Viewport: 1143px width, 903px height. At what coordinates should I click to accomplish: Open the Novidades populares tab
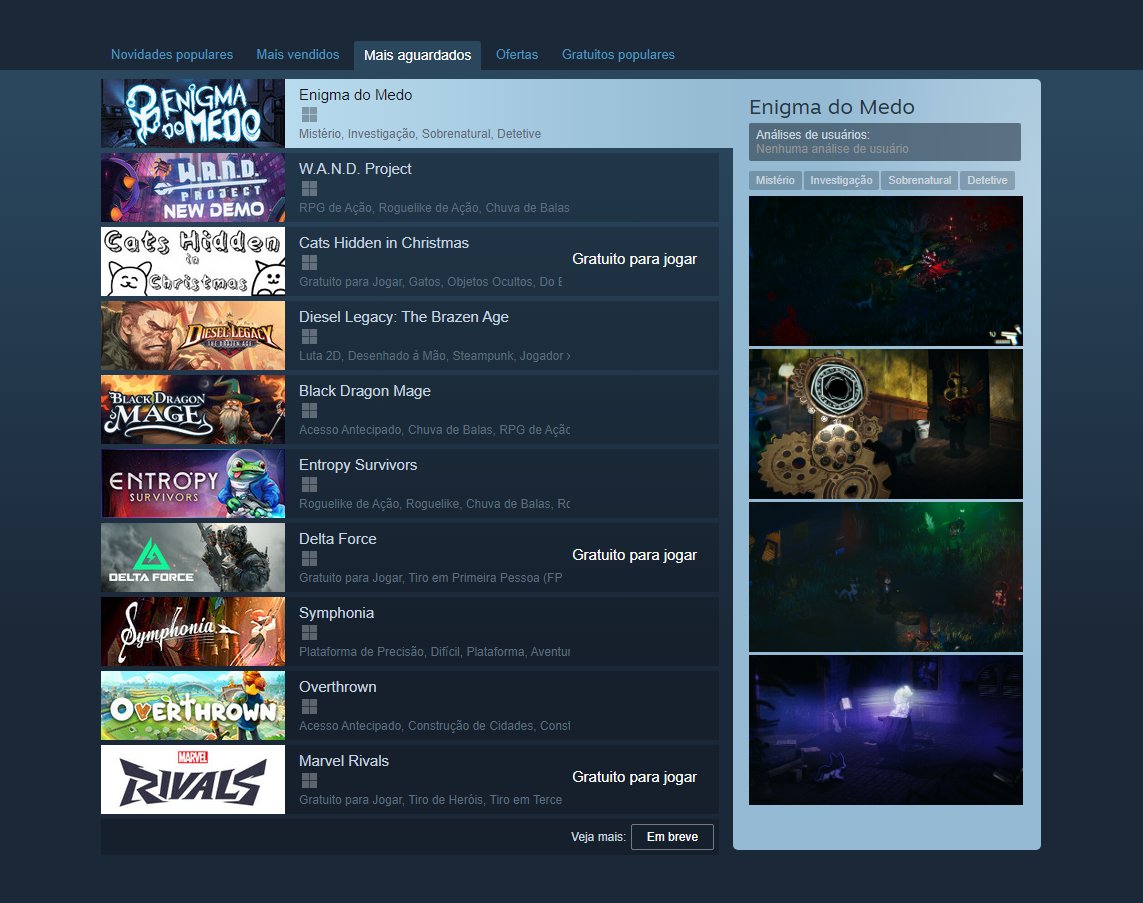coord(172,55)
